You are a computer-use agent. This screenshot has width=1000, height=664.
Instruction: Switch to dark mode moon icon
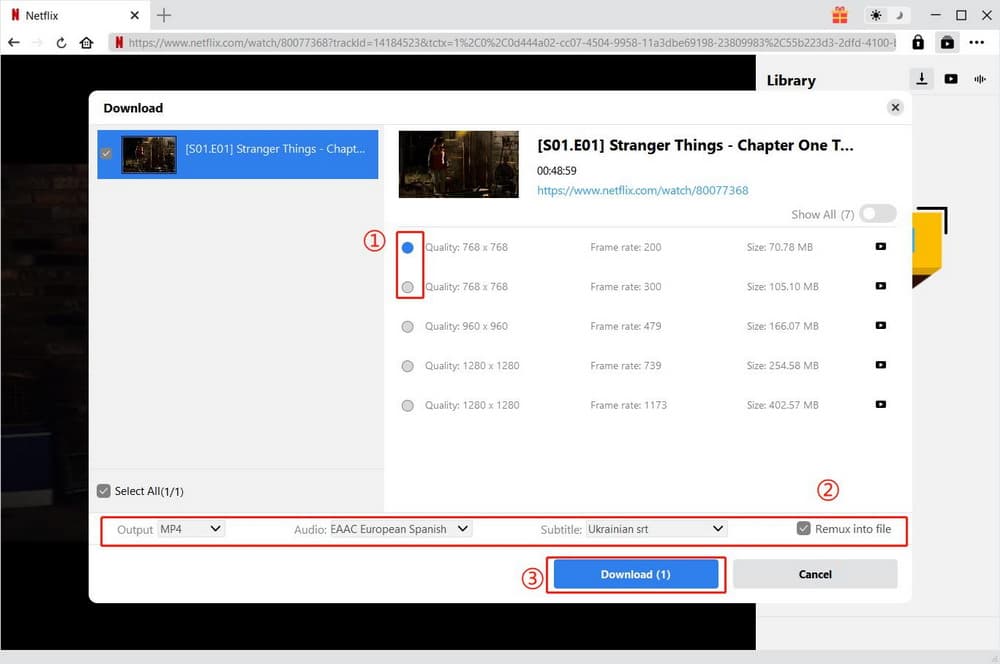[899, 15]
